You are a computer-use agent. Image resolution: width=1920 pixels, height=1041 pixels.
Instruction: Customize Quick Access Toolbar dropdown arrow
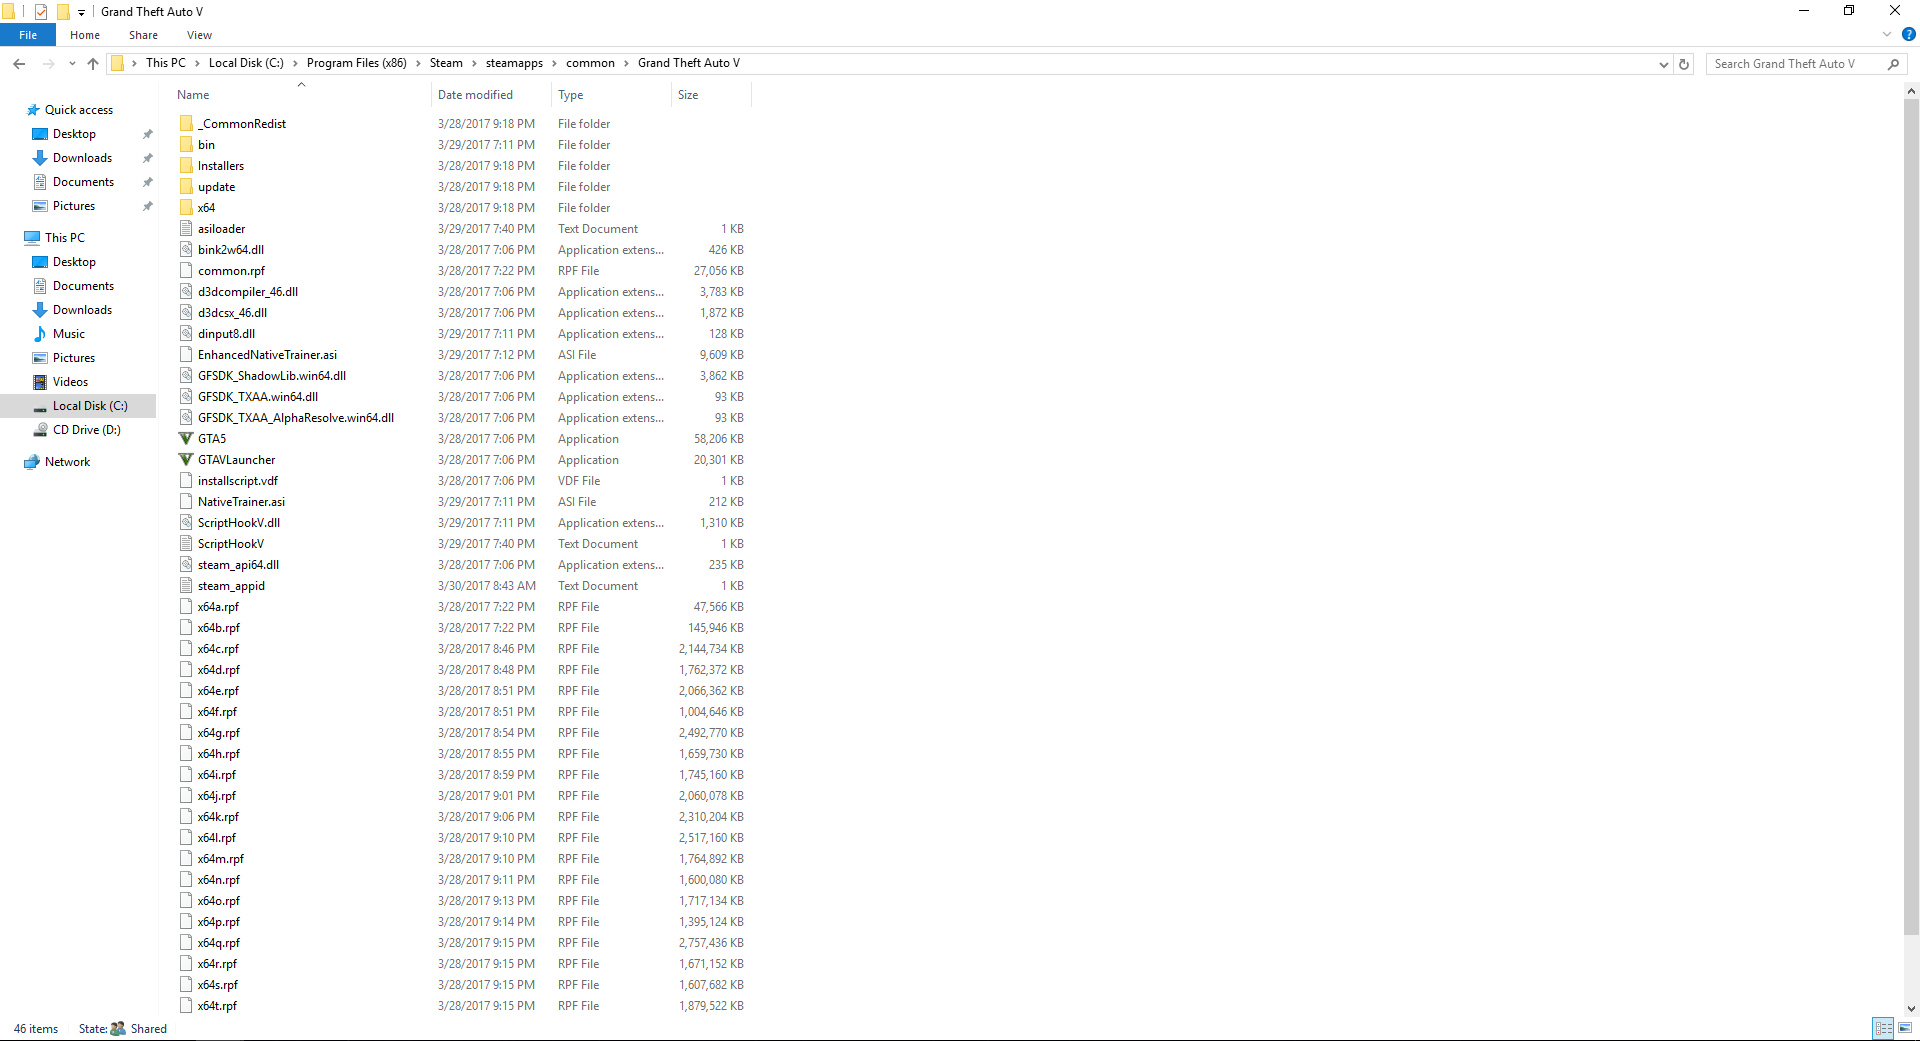click(81, 13)
